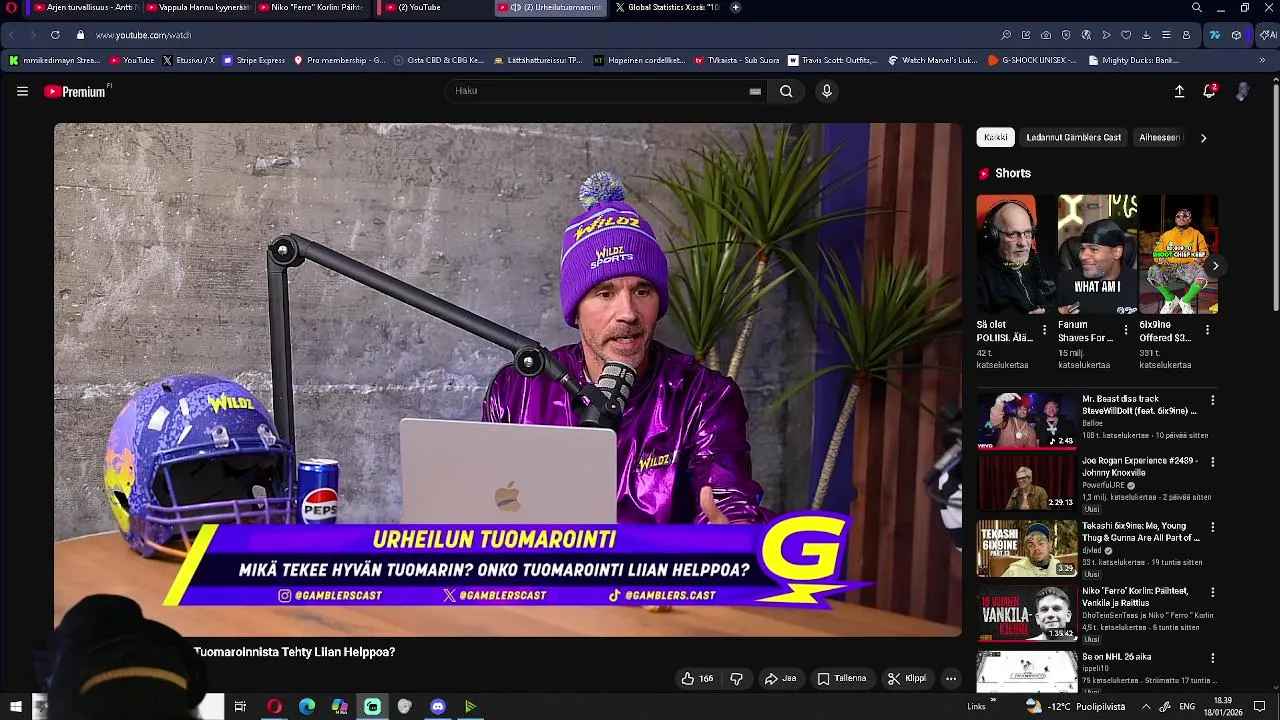
Task: Show more bookmarks with the chevron
Action: coord(1262,60)
